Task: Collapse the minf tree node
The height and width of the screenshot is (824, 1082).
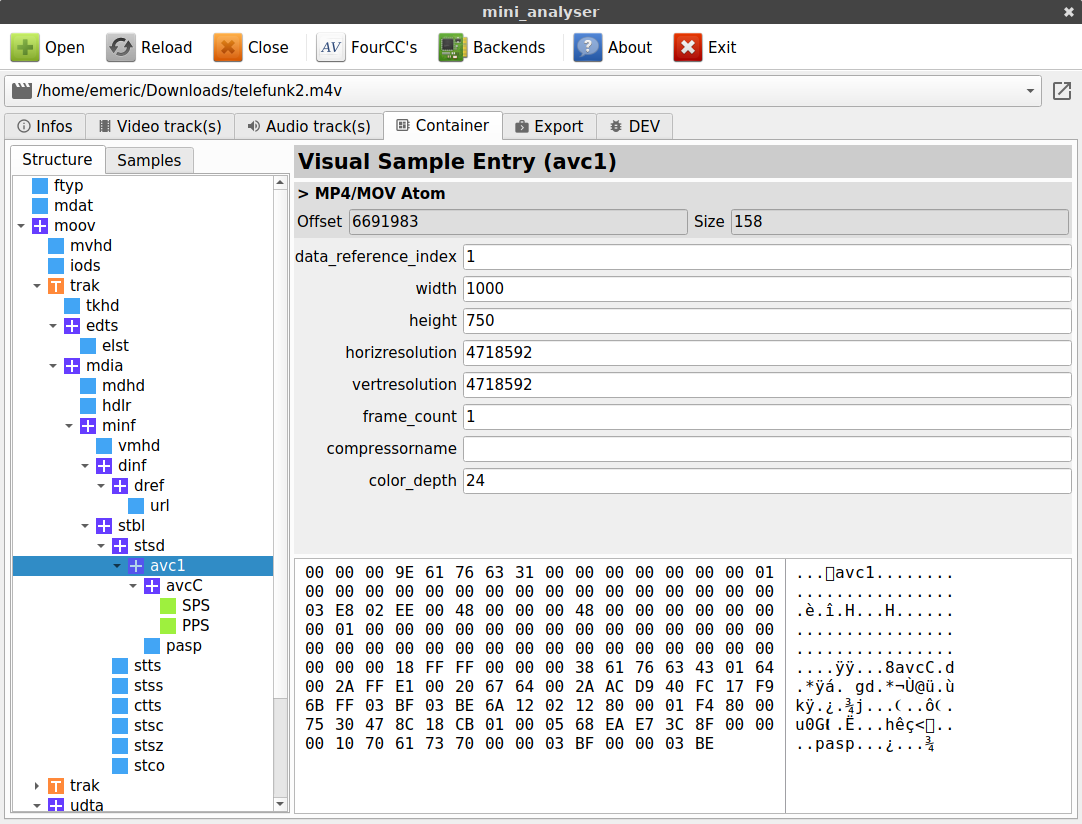Action: (69, 426)
